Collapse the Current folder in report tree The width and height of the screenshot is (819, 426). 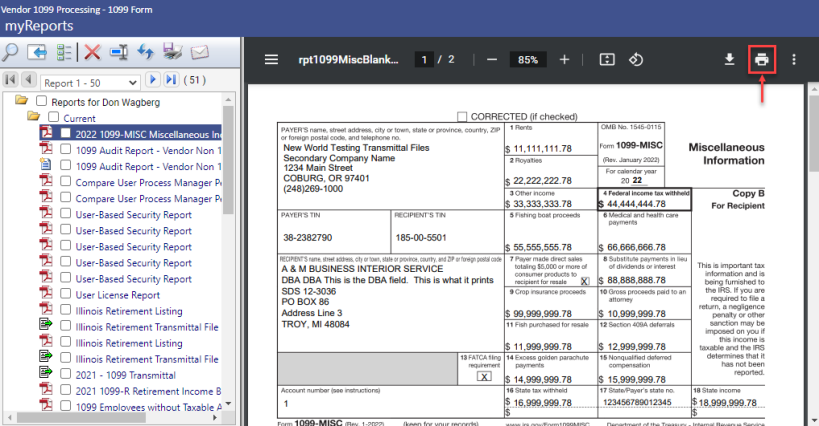click(33, 117)
